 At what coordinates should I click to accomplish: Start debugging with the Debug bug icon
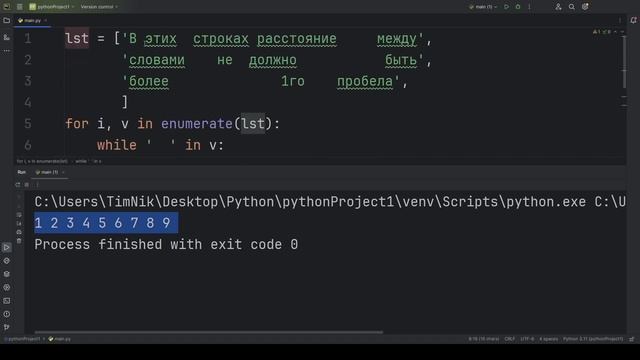click(x=518, y=7)
